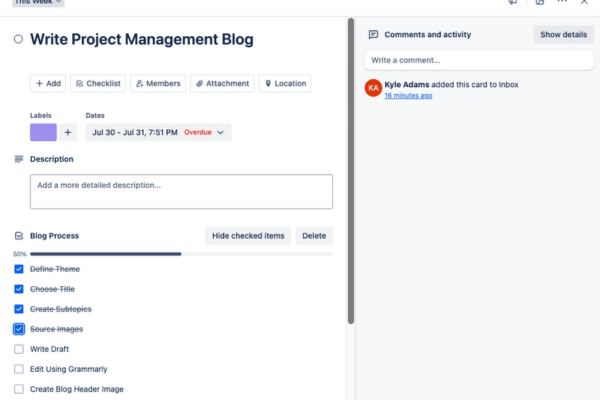Open the Members picker
Screen dimensions: 600x400
click(157, 84)
